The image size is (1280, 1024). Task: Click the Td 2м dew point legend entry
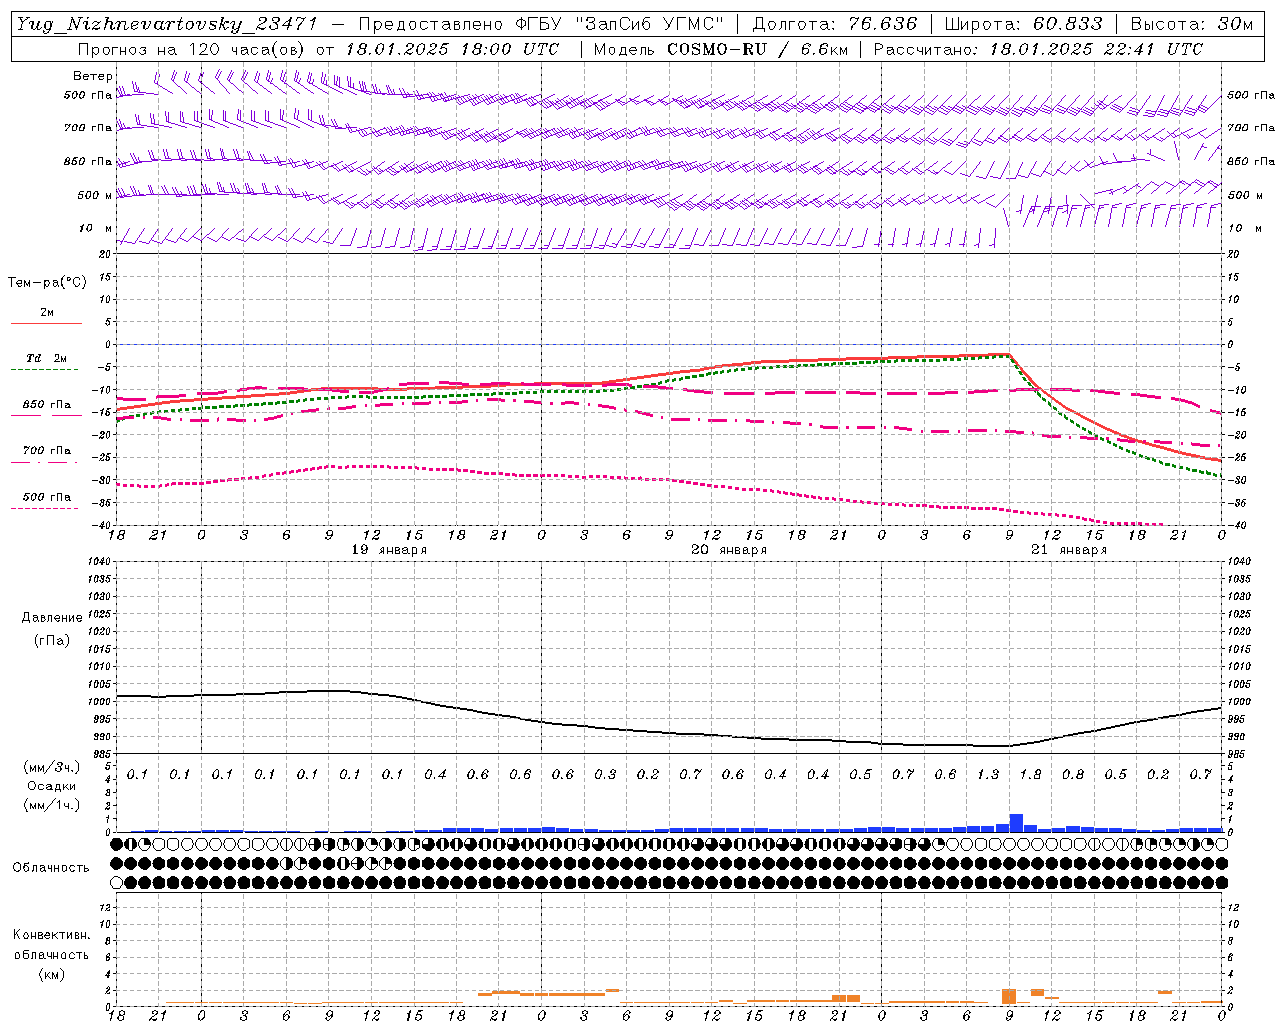tap(46, 358)
